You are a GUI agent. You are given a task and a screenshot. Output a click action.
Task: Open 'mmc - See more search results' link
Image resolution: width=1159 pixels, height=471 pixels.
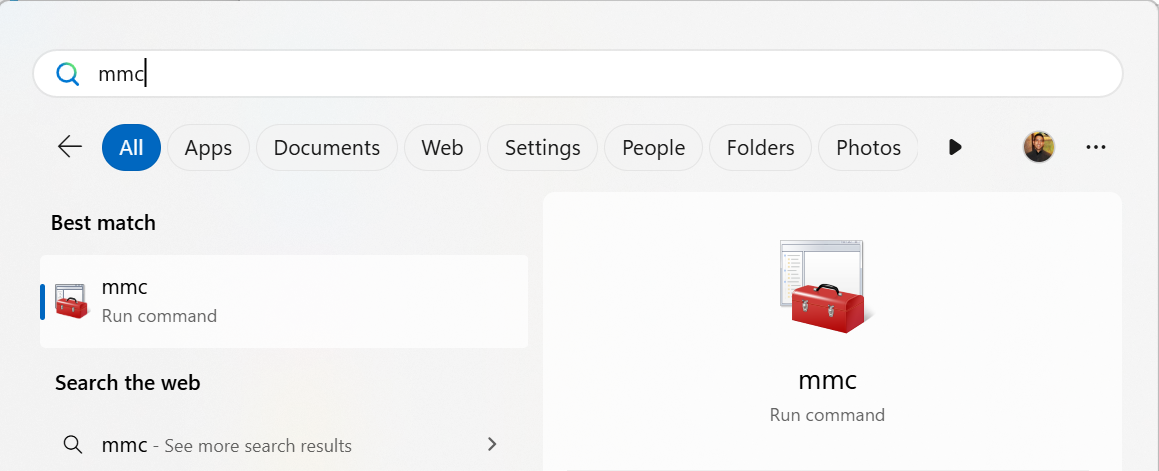point(226,445)
